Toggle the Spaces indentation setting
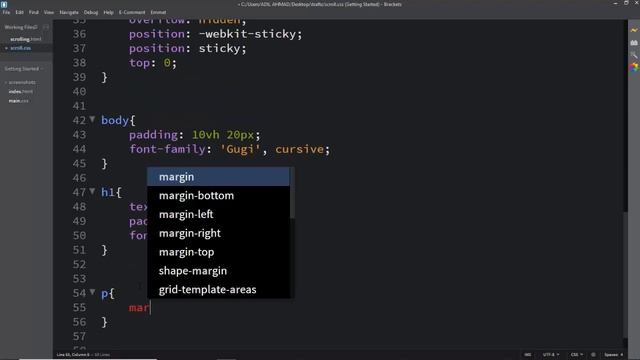This screenshot has width=640, height=360. point(613,355)
